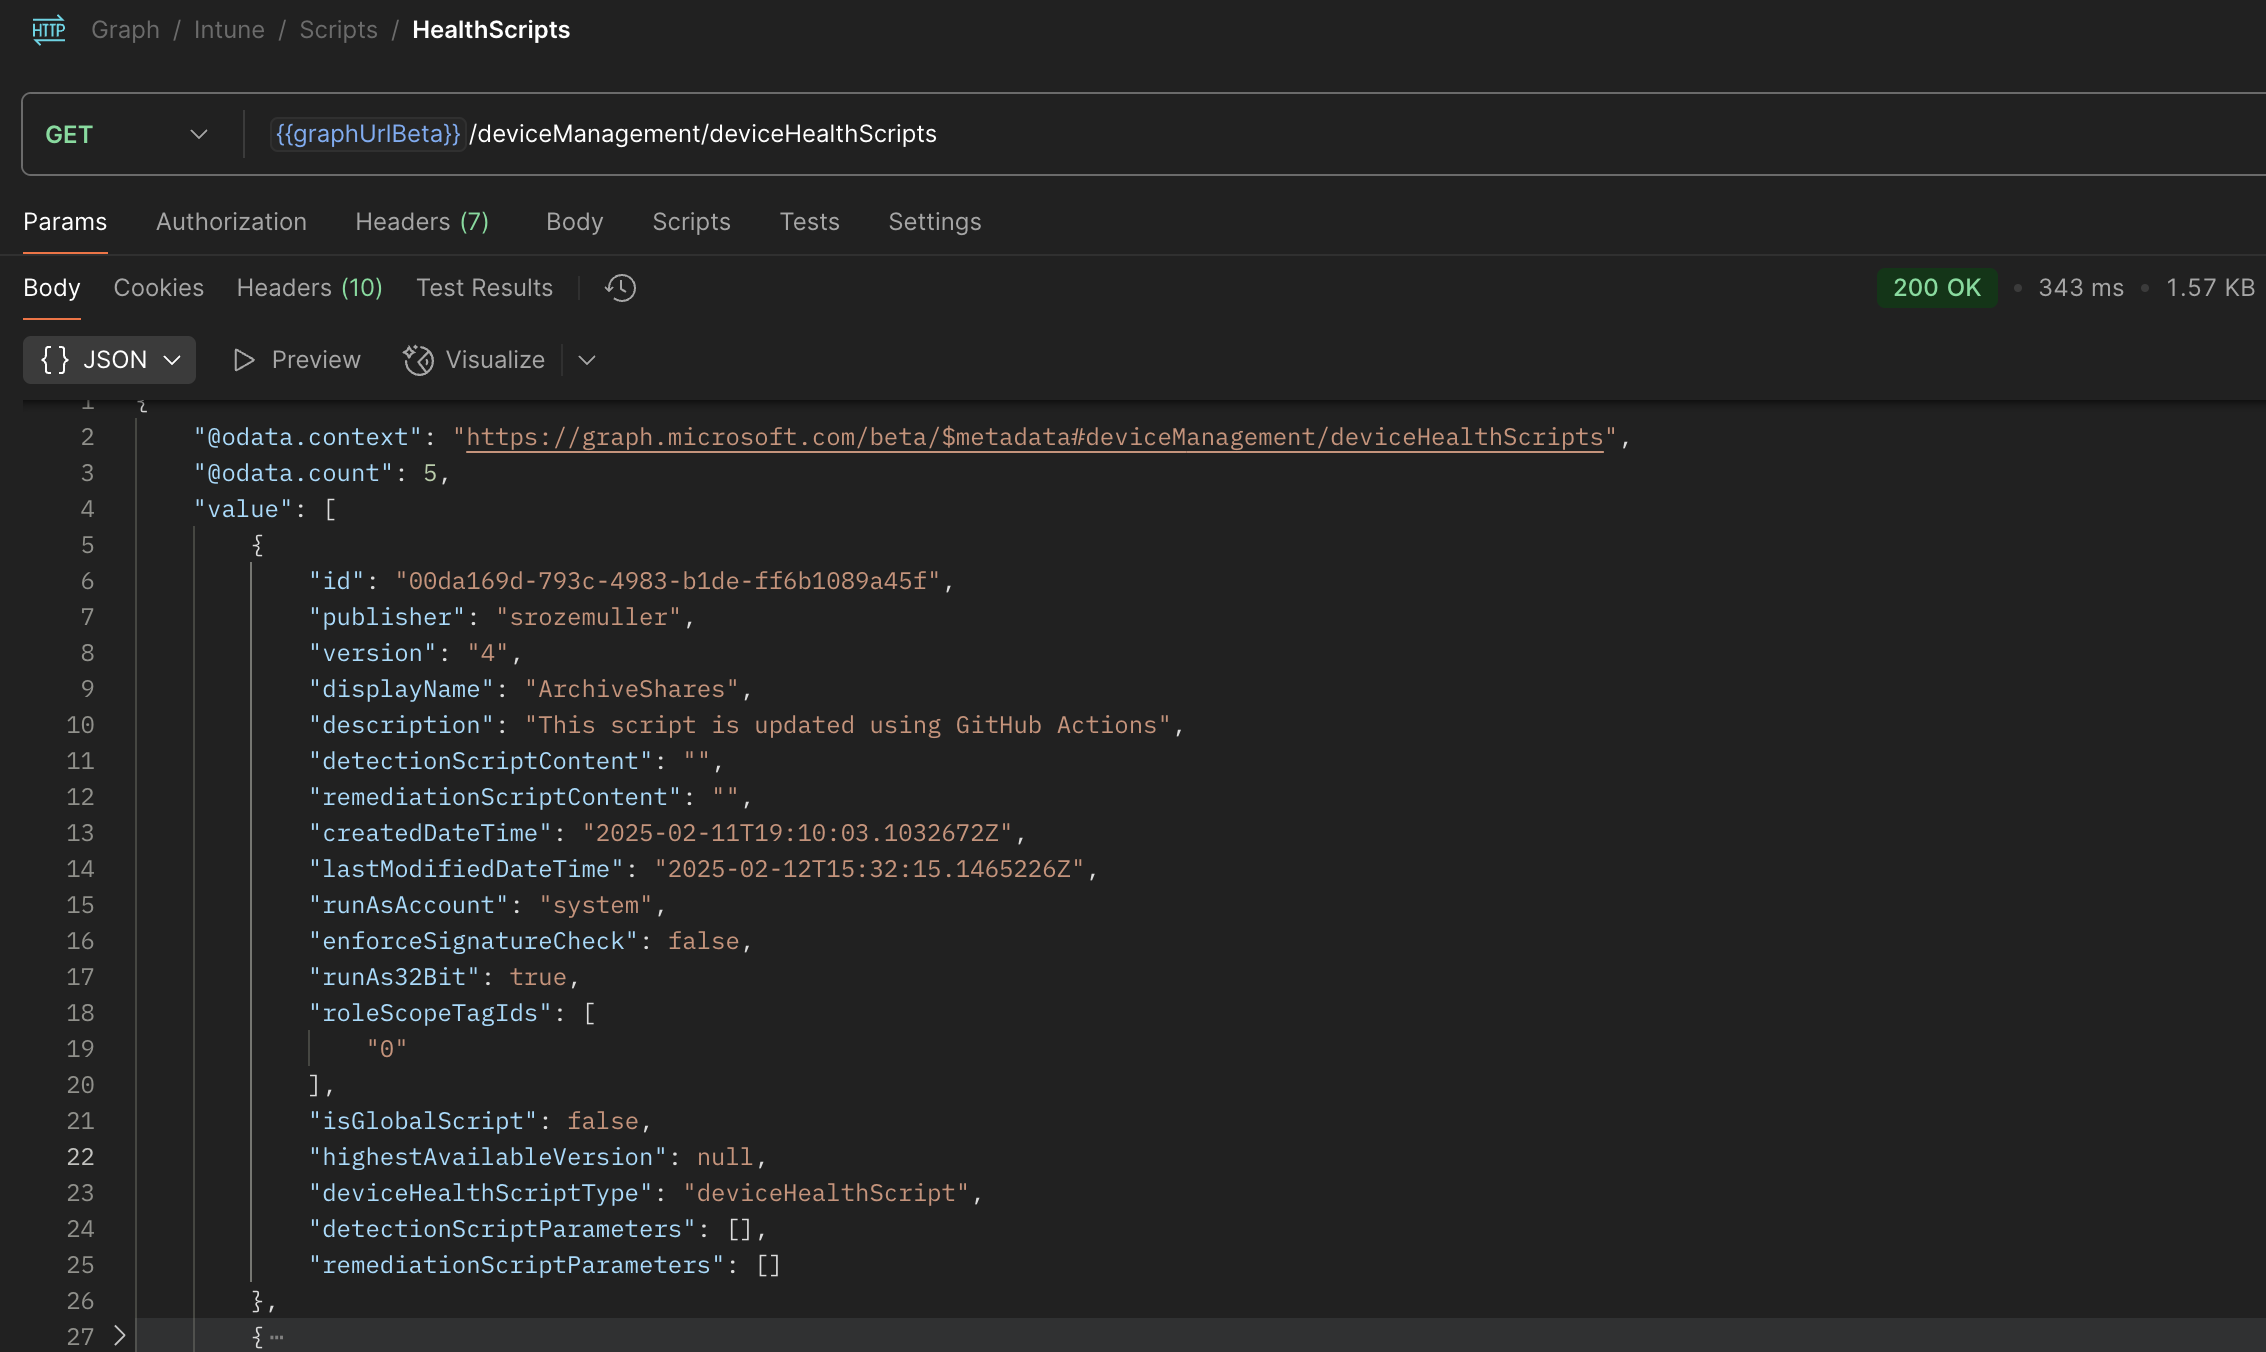Click the HealthScripts request name
The image size is (2266, 1352).
click(x=491, y=30)
